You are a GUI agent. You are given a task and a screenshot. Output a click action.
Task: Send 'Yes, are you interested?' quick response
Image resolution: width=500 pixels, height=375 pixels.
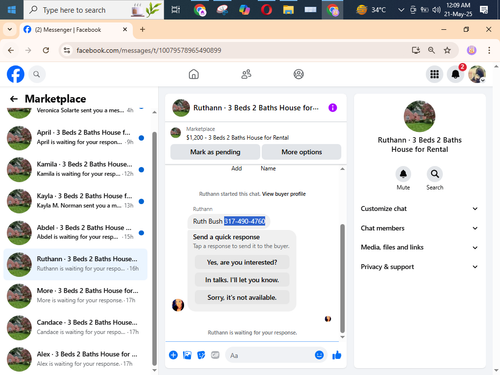coord(242,262)
